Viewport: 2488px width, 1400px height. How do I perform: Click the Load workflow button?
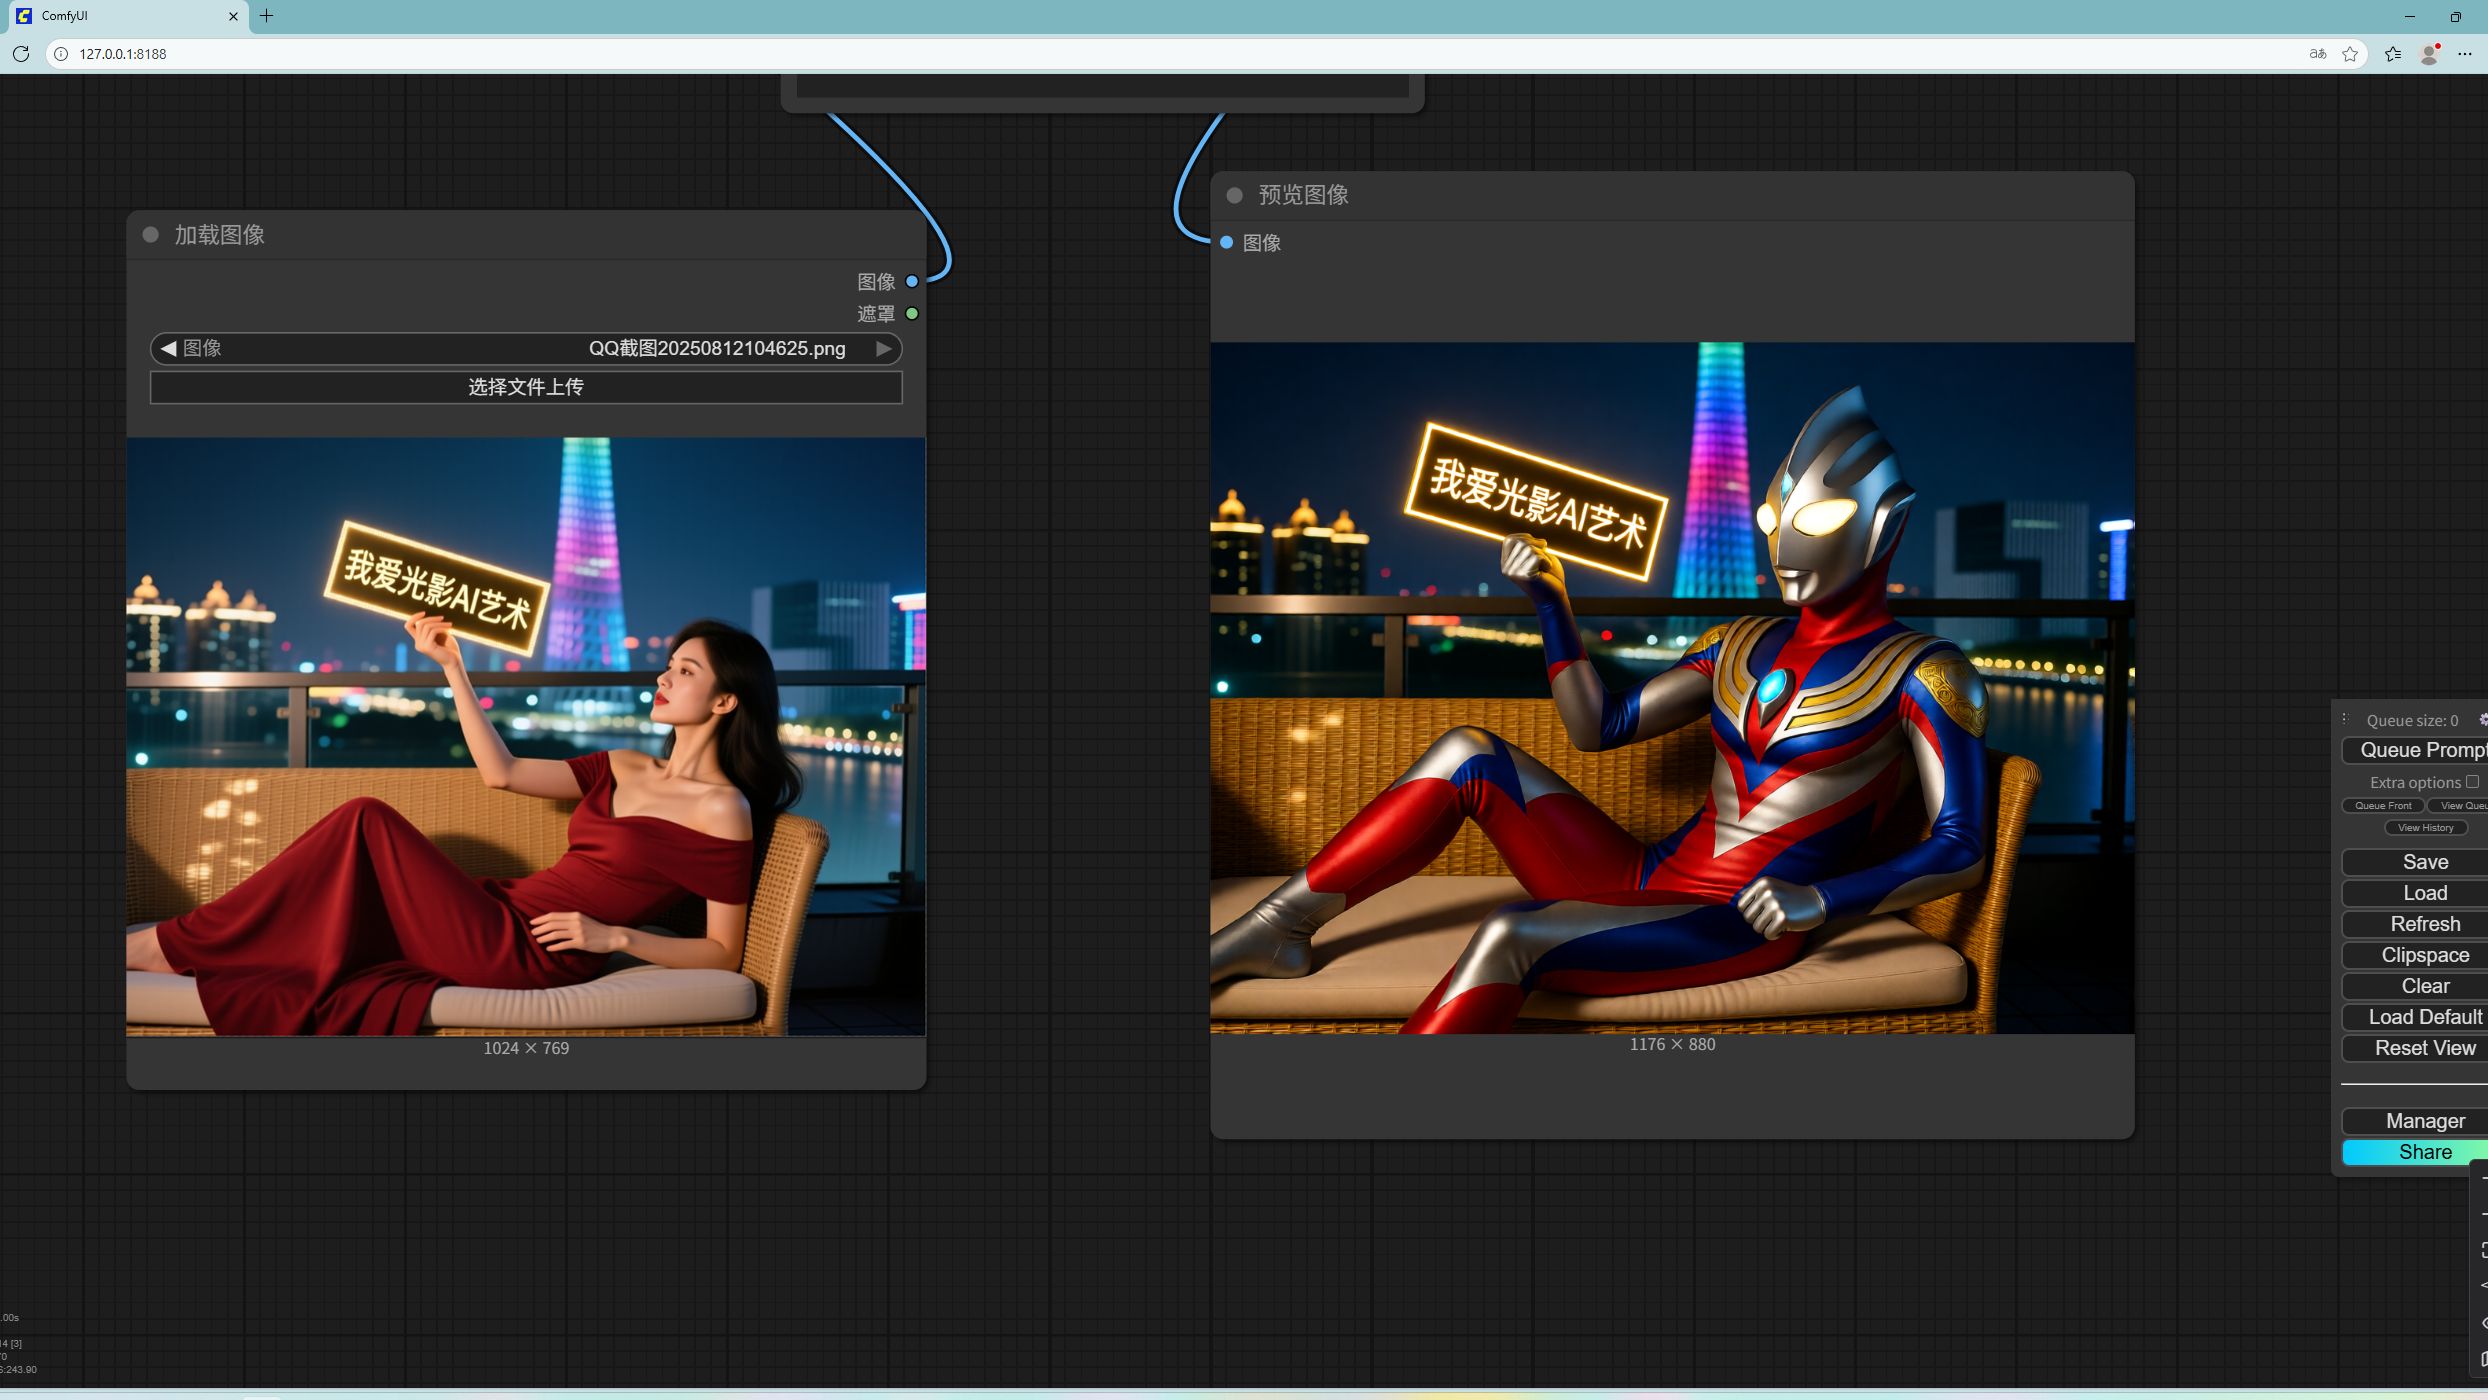point(2415,894)
